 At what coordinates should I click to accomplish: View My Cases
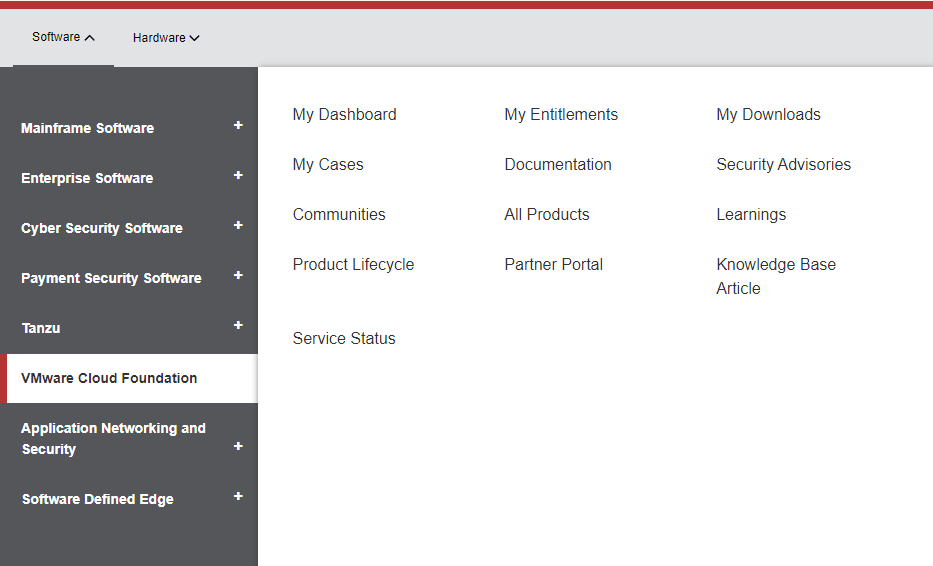coord(328,165)
